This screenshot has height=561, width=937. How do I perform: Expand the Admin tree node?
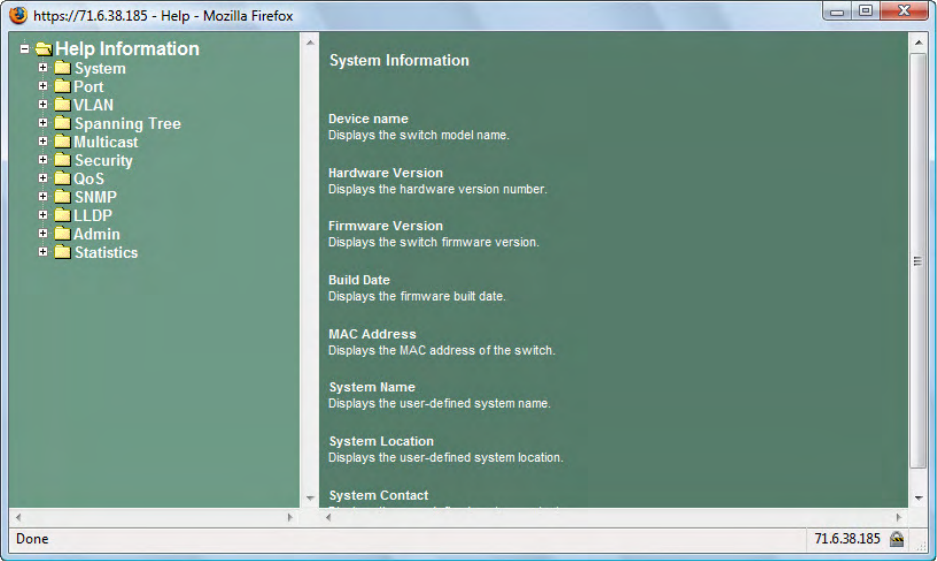(43, 233)
